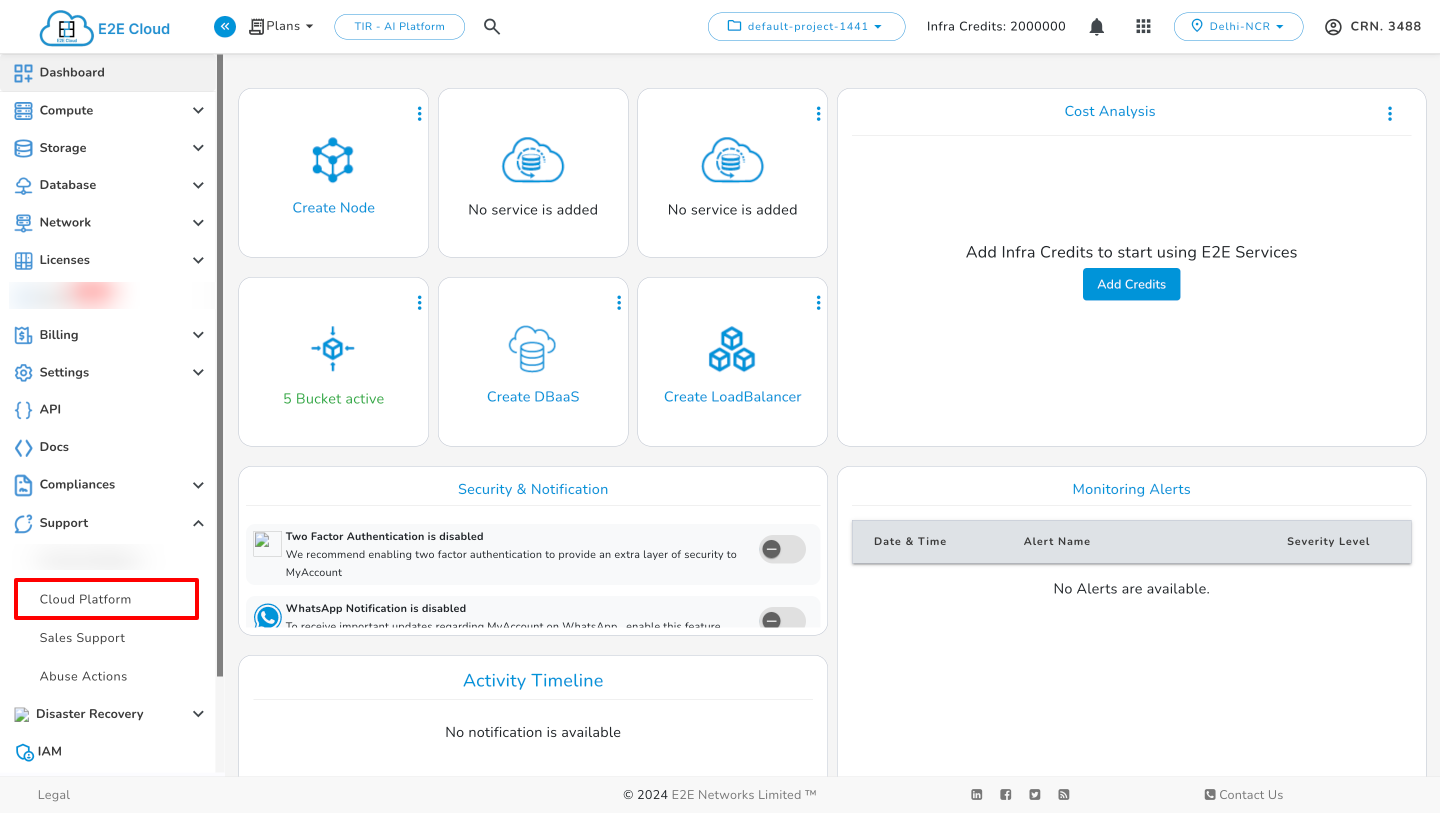The height and width of the screenshot is (813, 1440).
Task: Click the Docs code-brackets icon
Action: 23,447
